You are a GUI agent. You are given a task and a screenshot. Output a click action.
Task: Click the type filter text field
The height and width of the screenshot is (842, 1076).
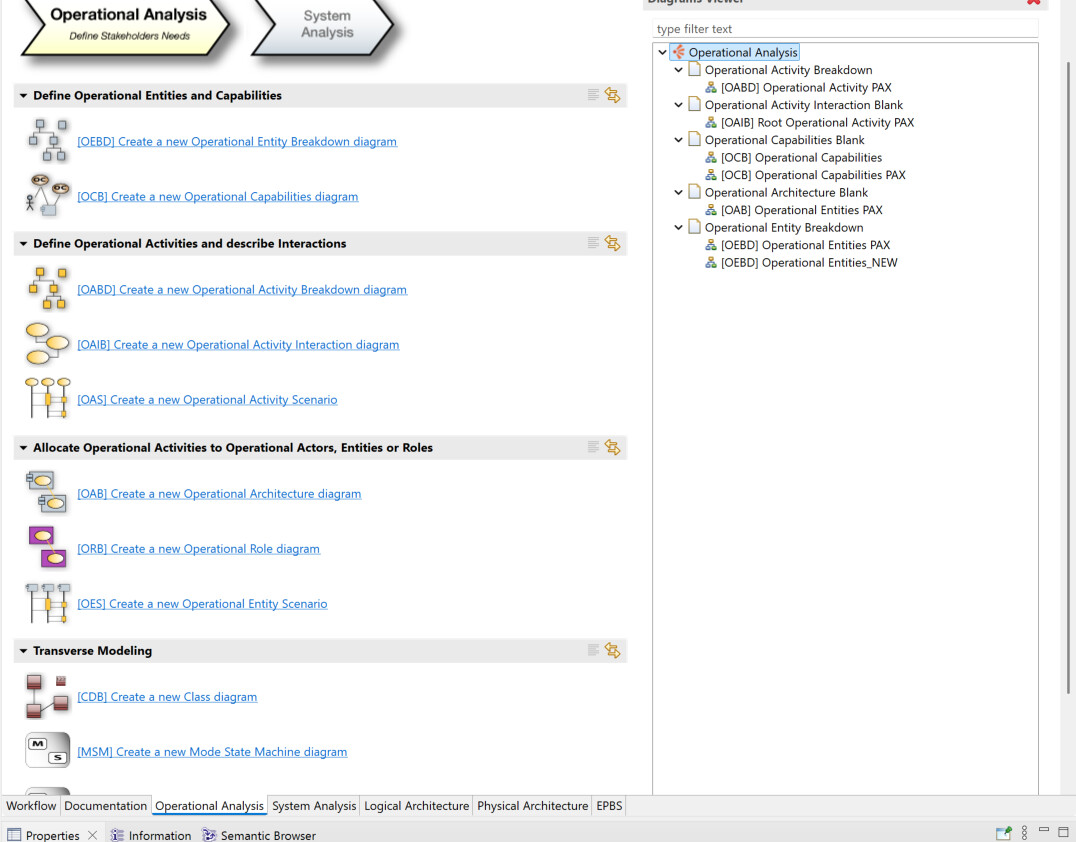[x=844, y=29]
